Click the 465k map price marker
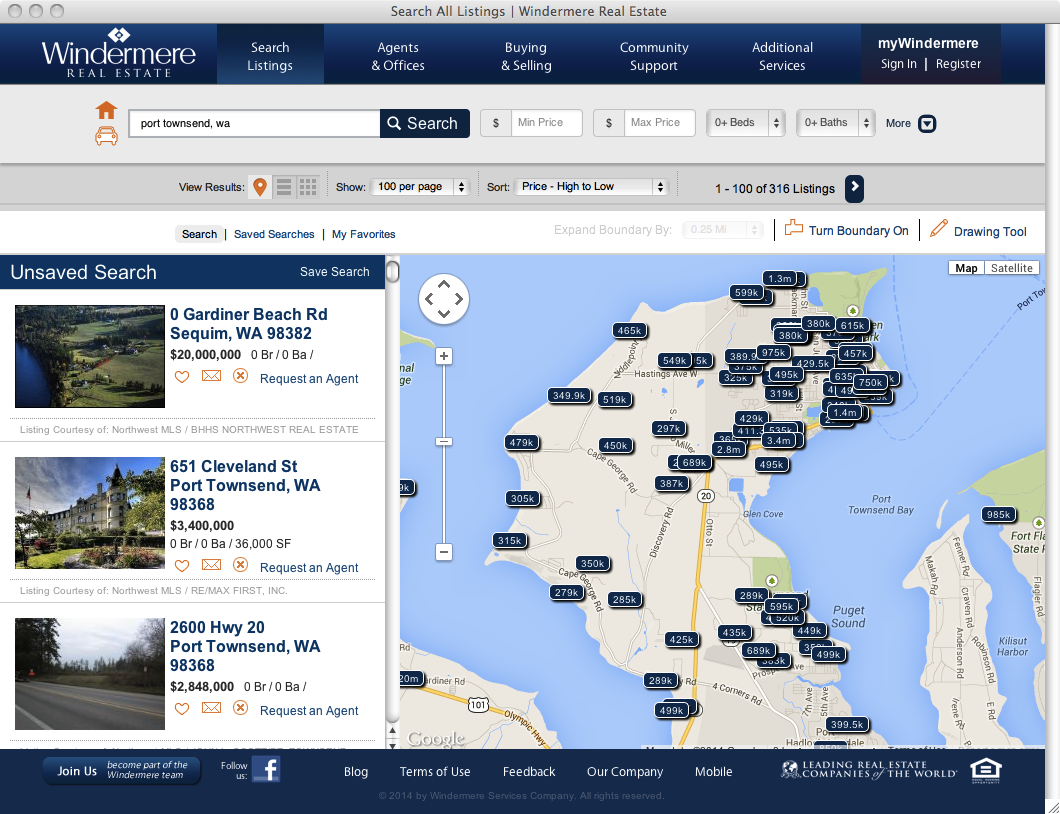This screenshot has width=1060, height=814. (x=629, y=331)
